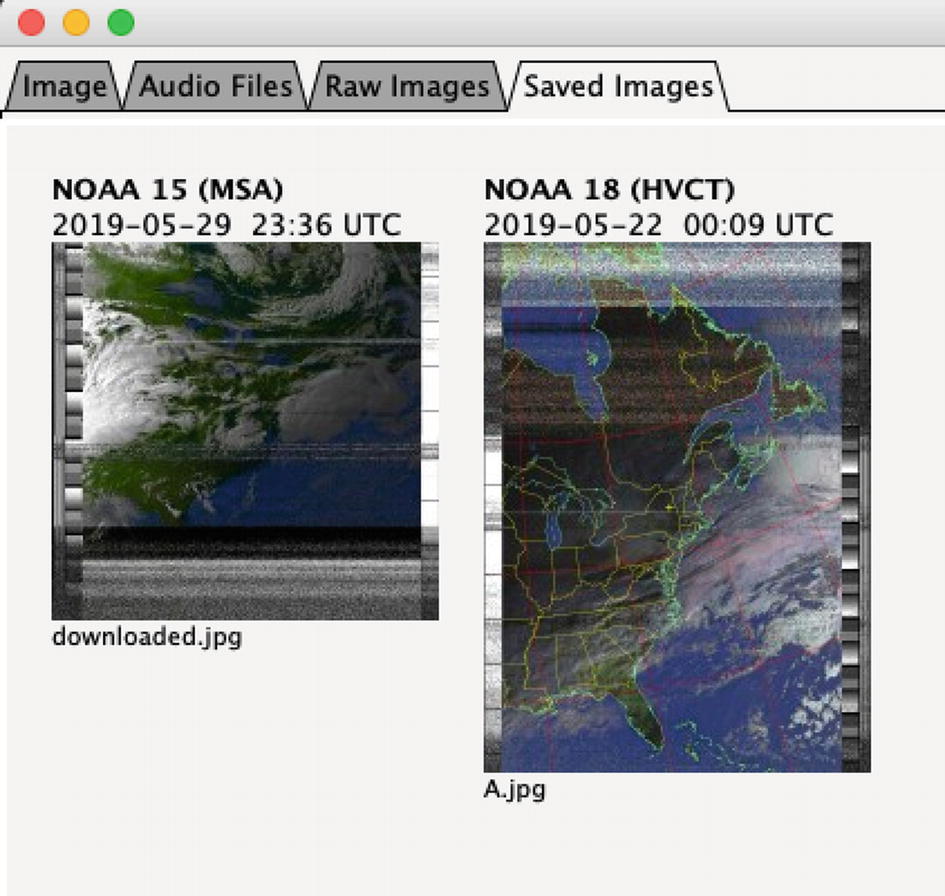
Task: Minimize the window with the yellow button
Action: pos(76,23)
